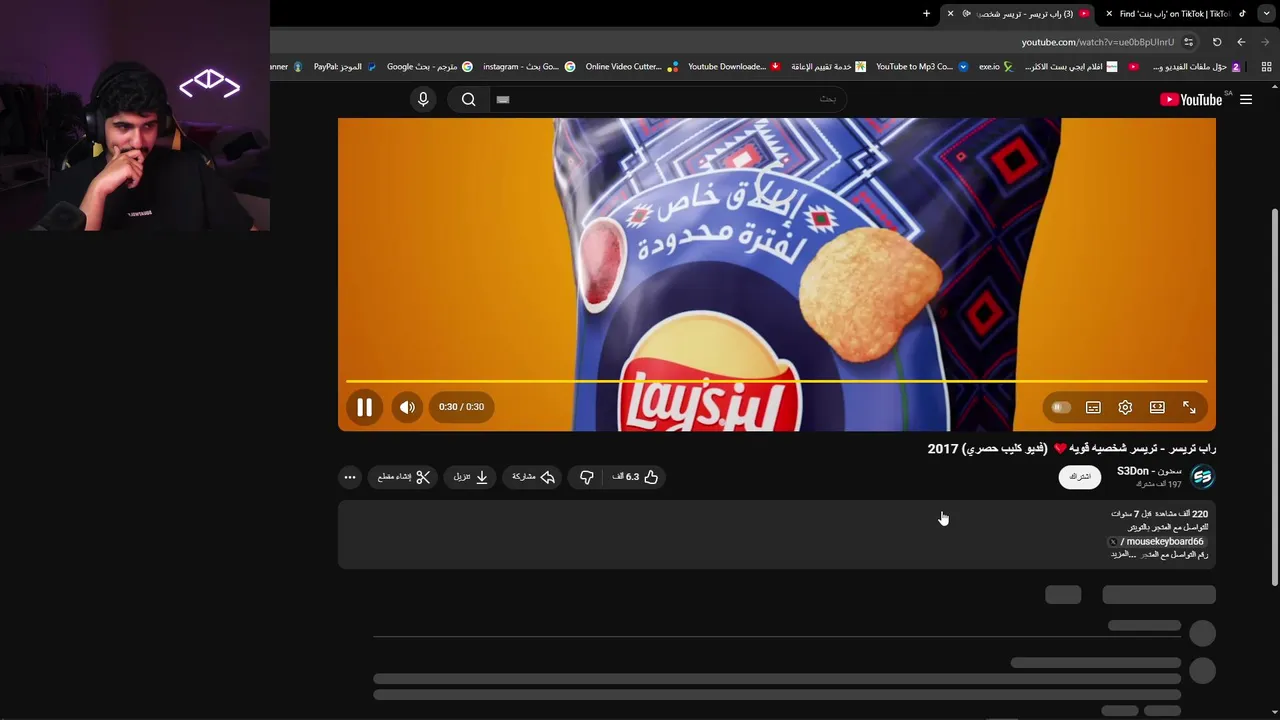Open the S3Don channel avatar
Screen dimensions: 1280x720
pyautogui.click(x=1202, y=477)
